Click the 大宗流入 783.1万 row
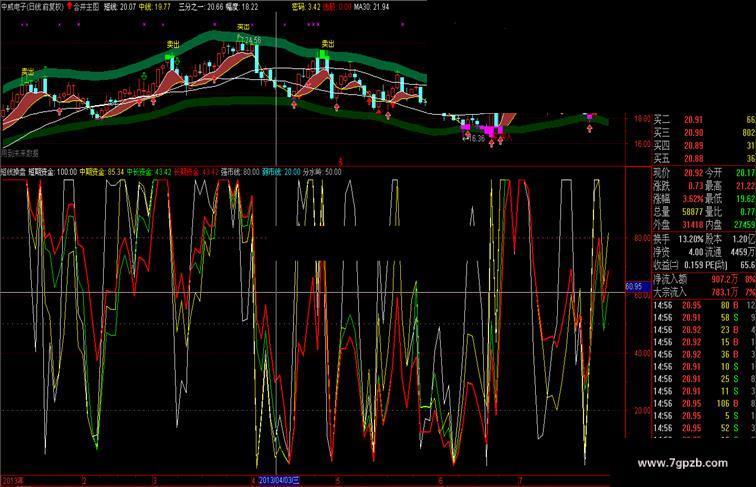This screenshot has height=487, width=756. (x=704, y=292)
